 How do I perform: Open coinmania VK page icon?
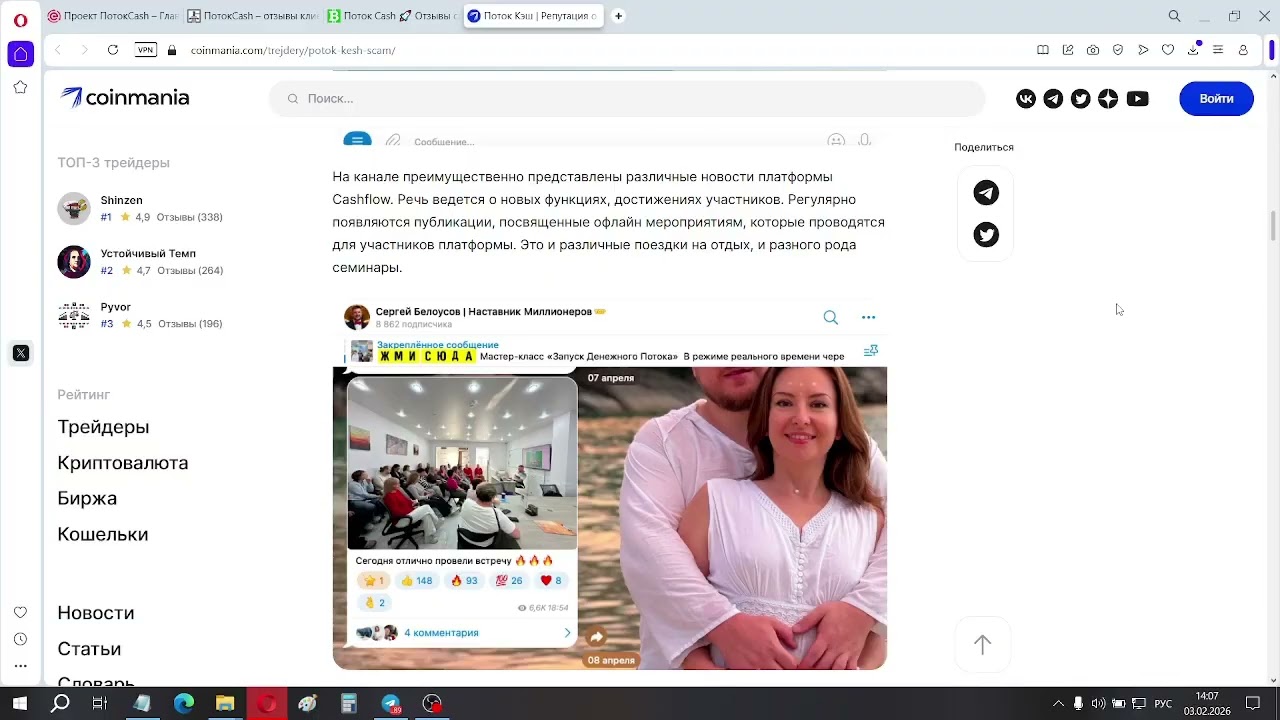[x=1026, y=98]
